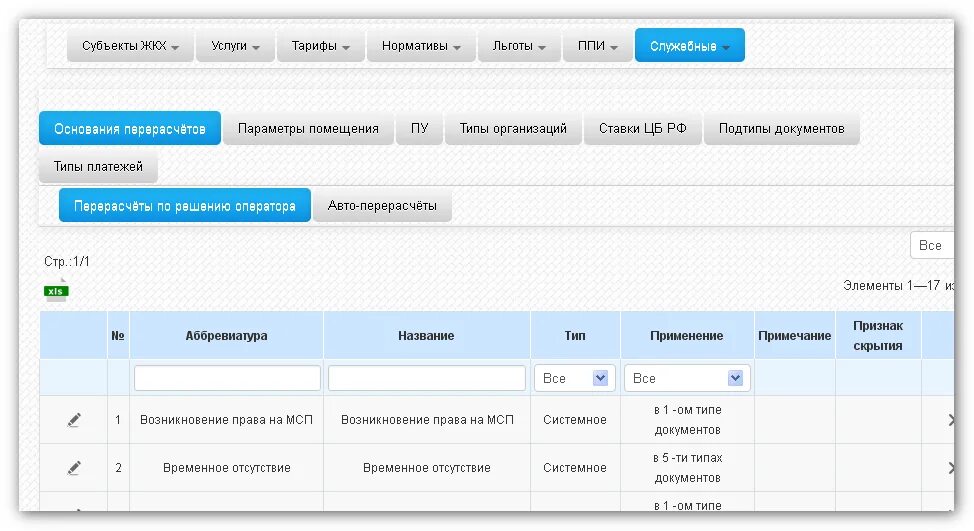The height and width of the screenshot is (531, 974).
Task: Focus the Аббревиатура filter input
Action: [x=227, y=378]
